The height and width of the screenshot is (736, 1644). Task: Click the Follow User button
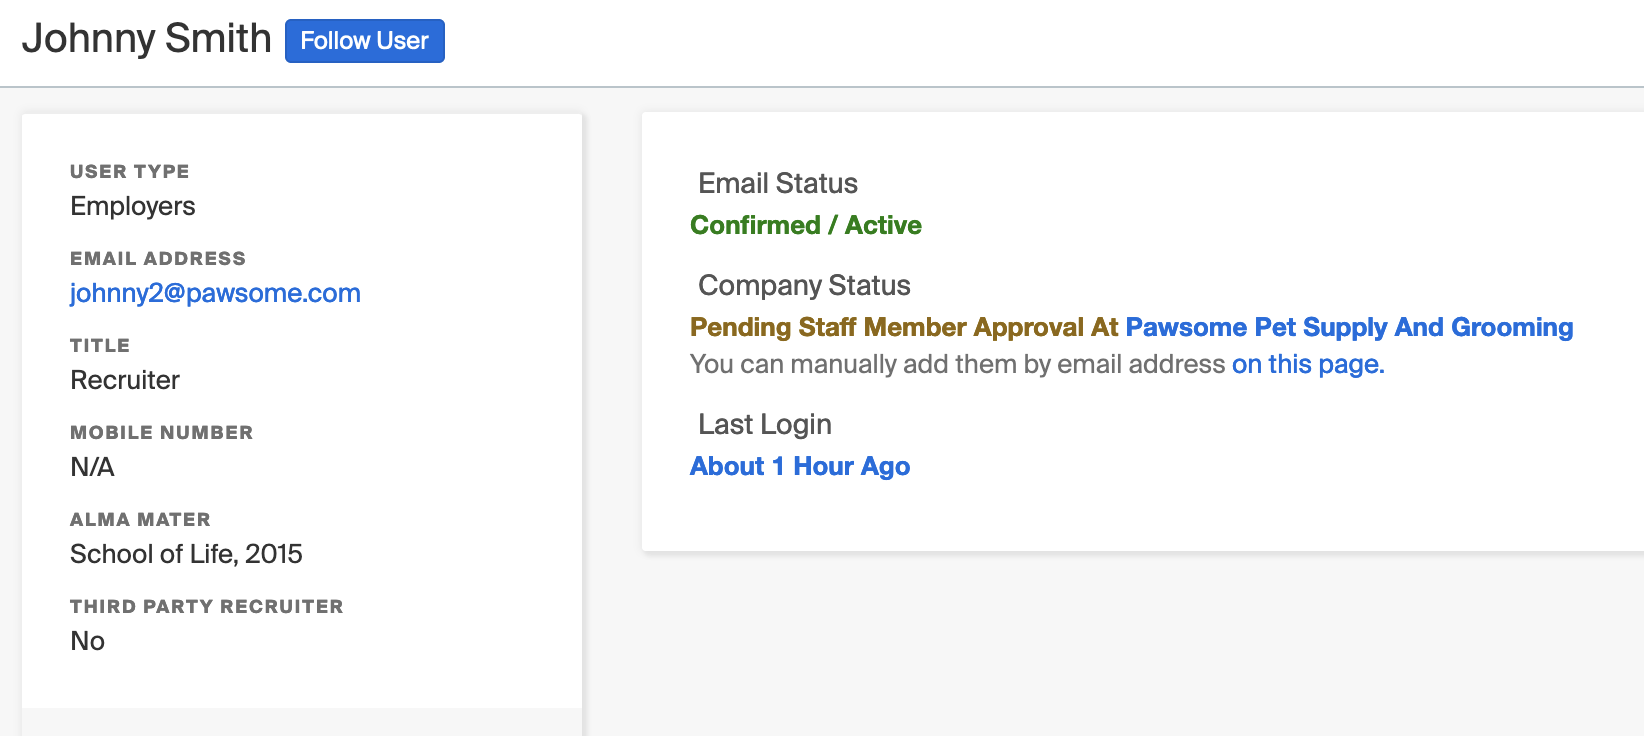(x=364, y=41)
